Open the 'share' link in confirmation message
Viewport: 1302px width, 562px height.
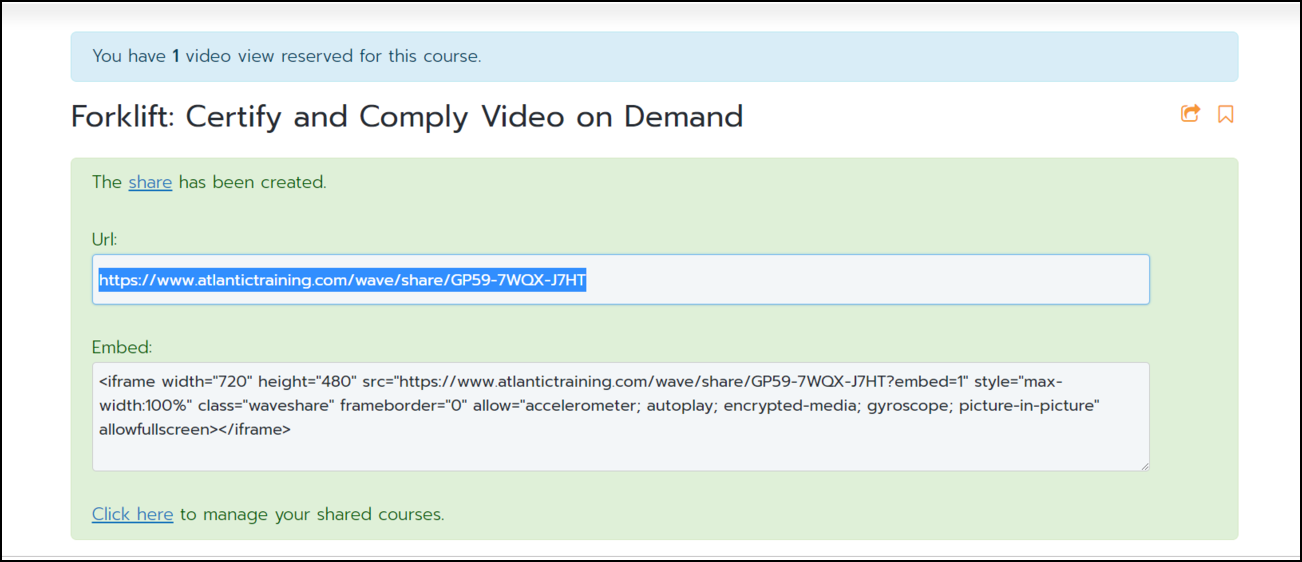coord(150,182)
